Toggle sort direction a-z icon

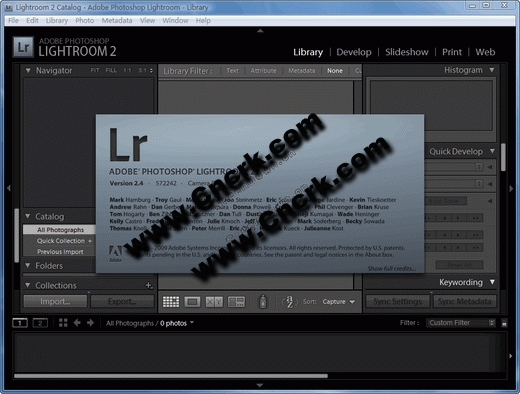click(x=289, y=302)
